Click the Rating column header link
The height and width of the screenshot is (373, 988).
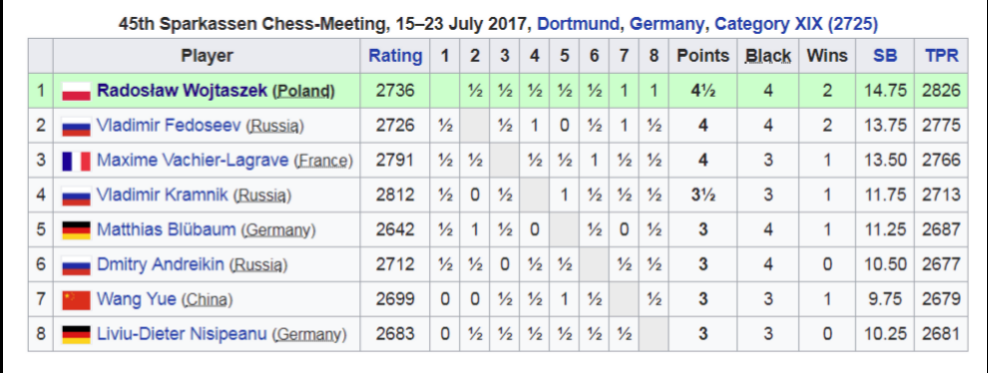[395, 56]
